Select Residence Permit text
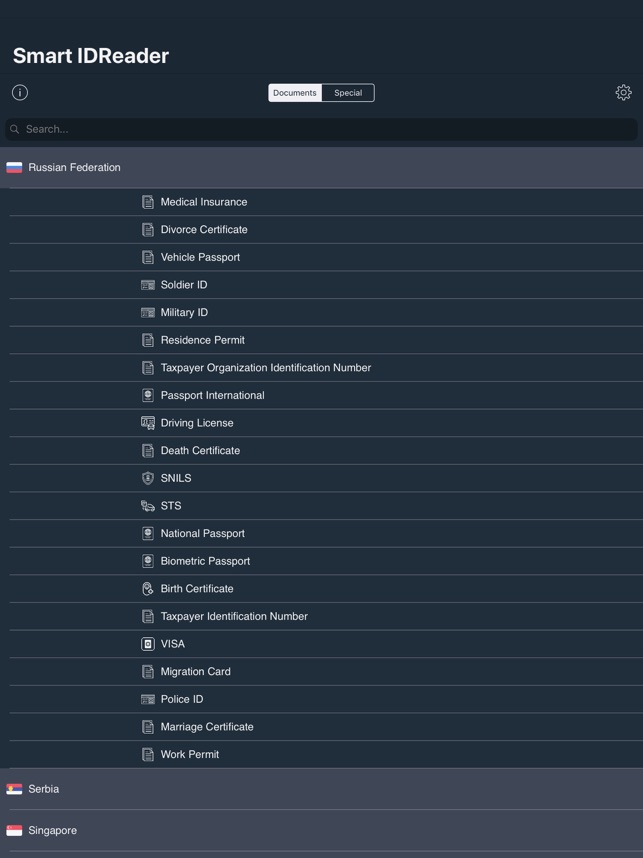The image size is (643, 858). tap(202, 340)
